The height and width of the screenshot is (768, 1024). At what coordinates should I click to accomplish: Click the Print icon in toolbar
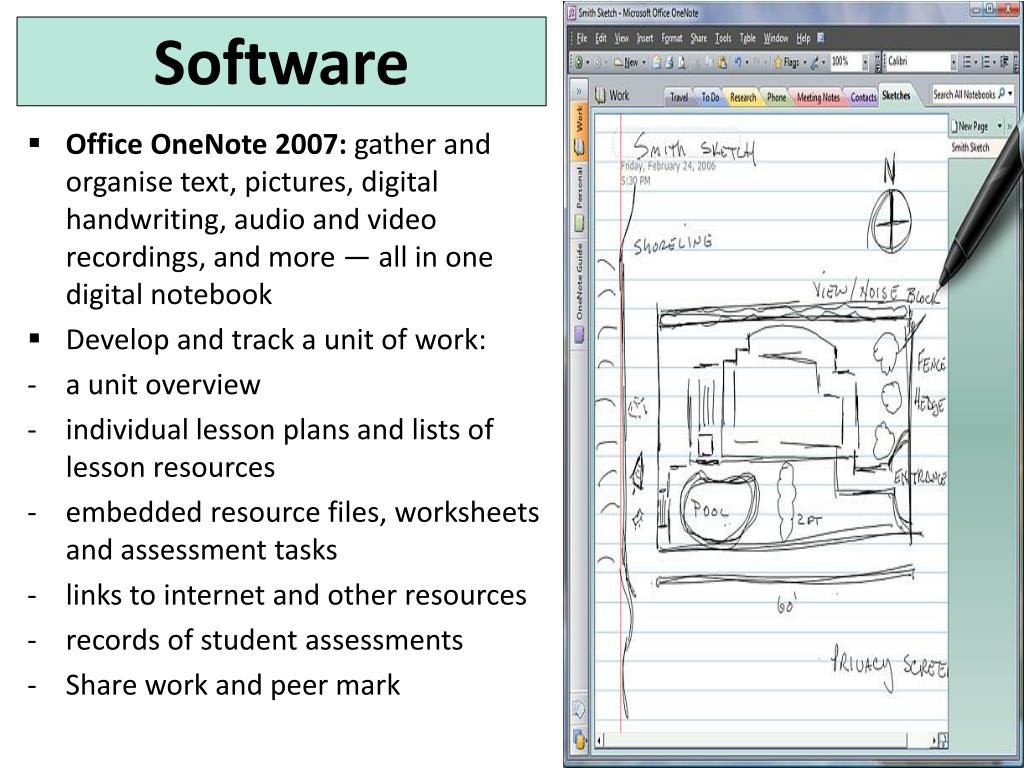point(669,63)
